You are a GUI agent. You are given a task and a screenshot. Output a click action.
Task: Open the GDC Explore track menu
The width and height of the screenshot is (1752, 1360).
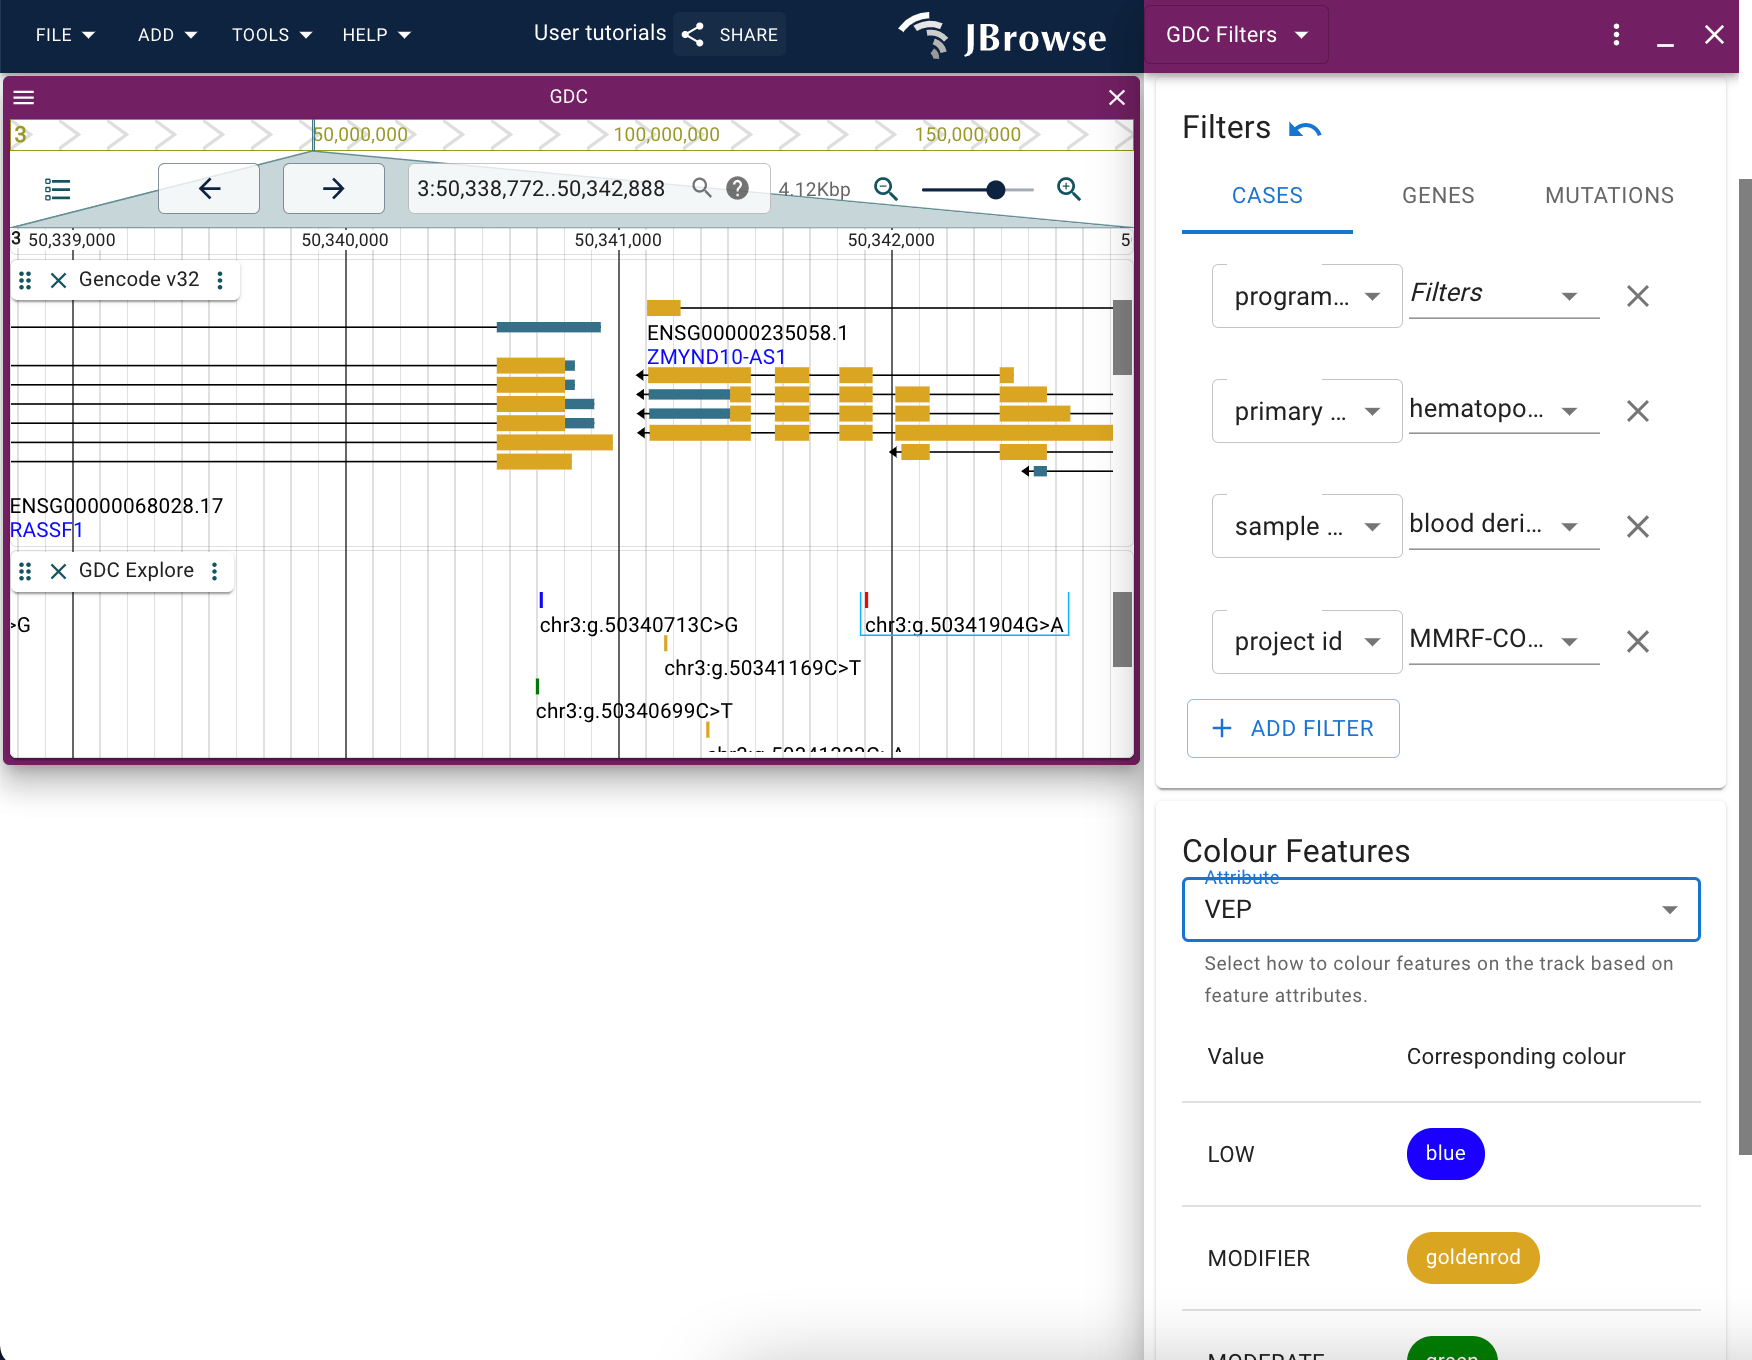214,571
